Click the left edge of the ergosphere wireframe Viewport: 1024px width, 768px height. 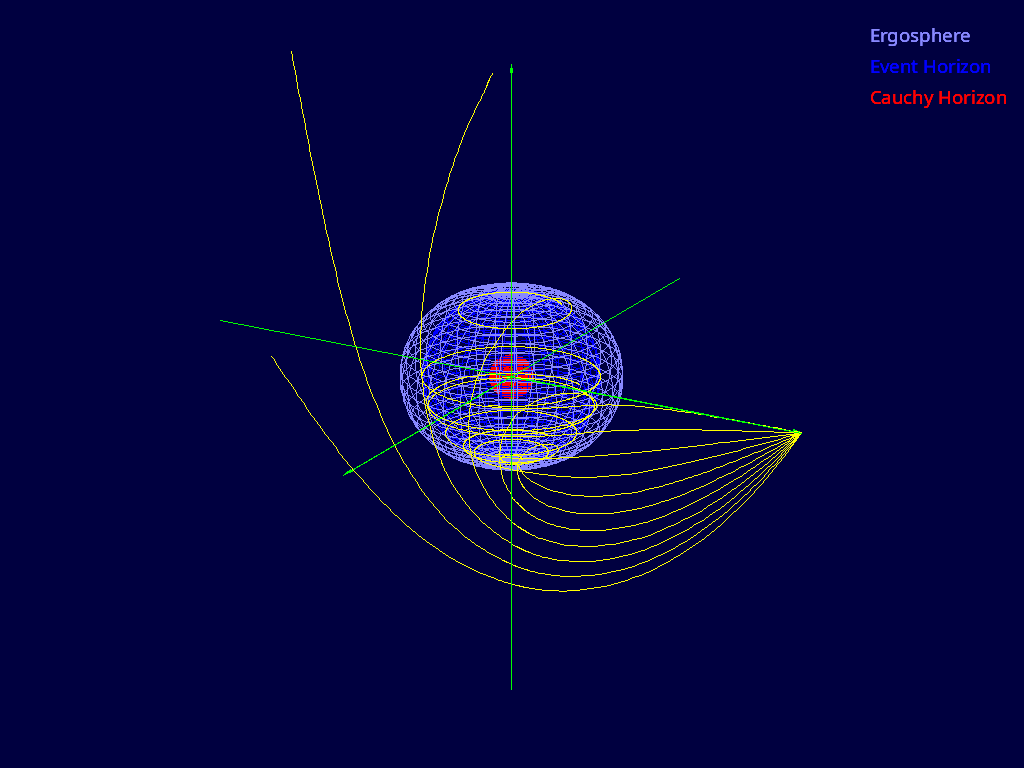click(x=402, y=375)
